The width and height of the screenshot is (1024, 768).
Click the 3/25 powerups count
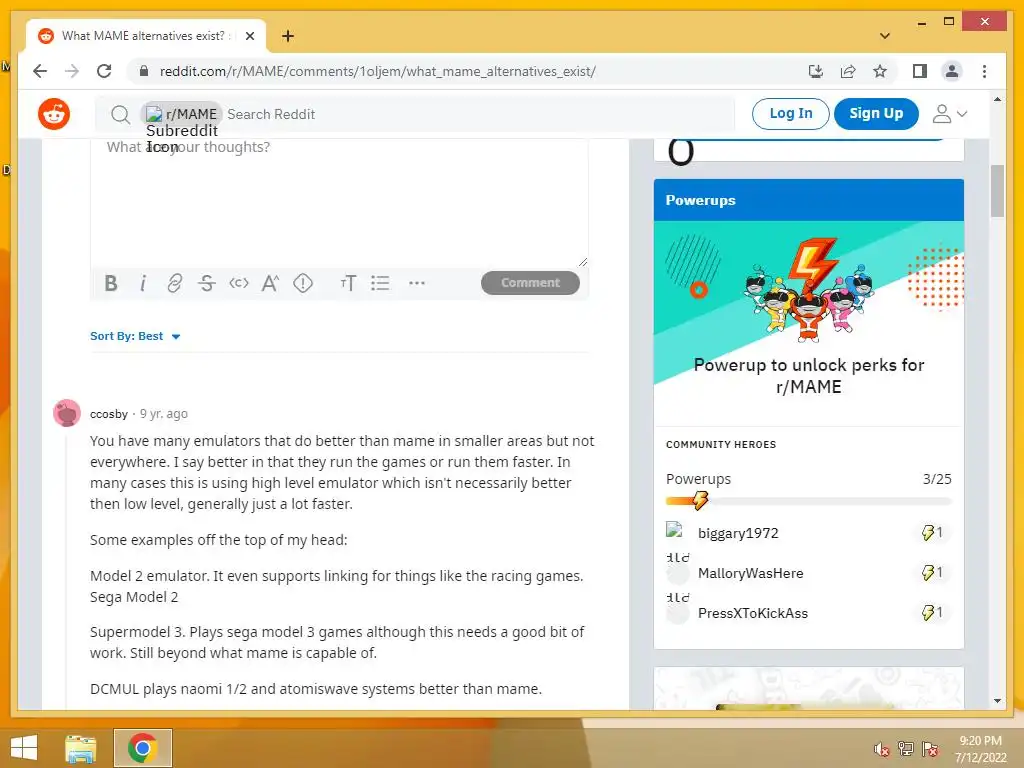pos(936,479)
